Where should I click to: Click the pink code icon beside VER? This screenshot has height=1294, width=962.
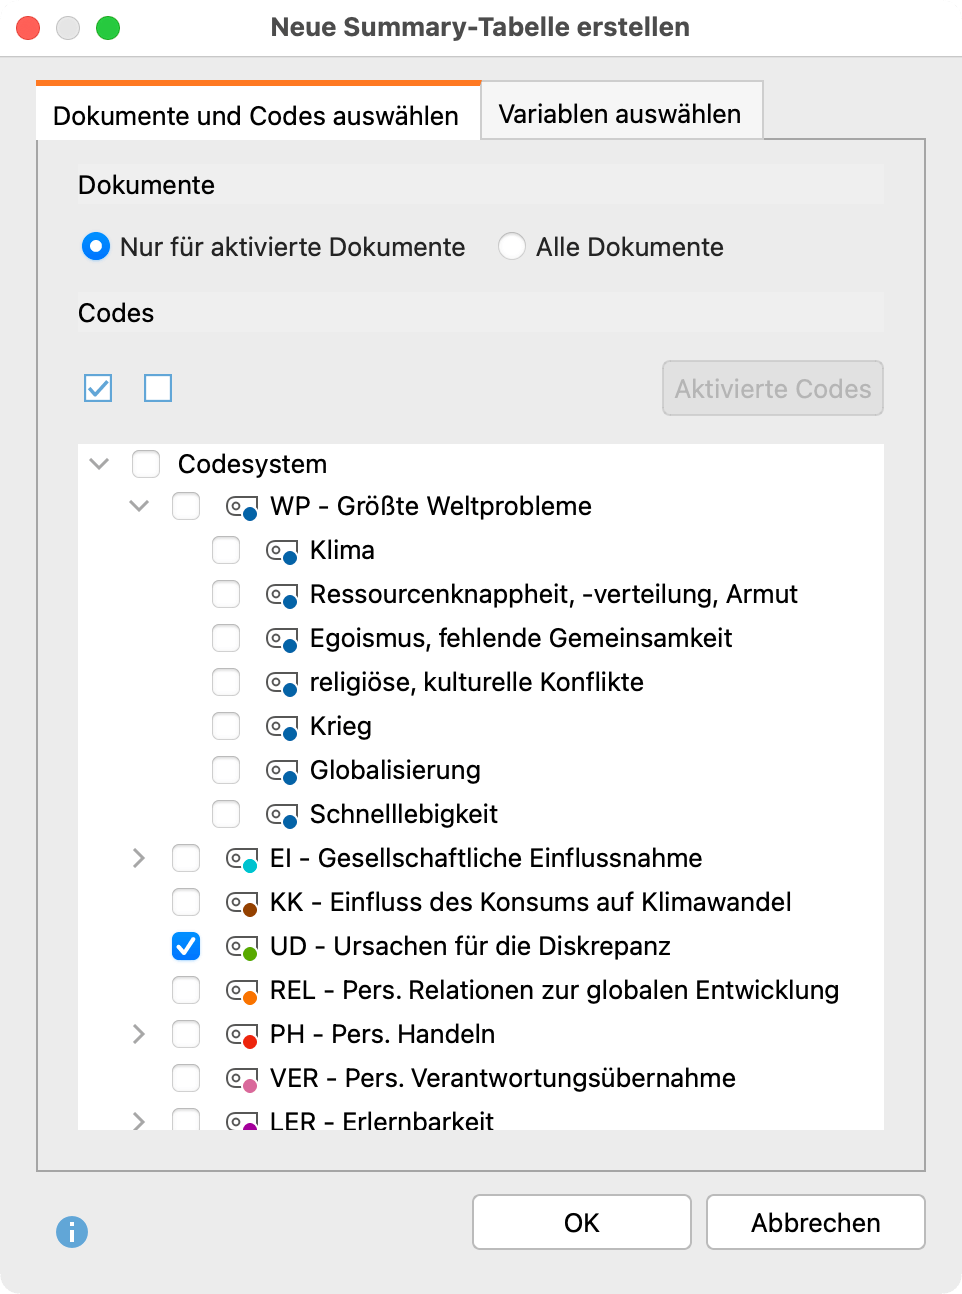pos(242,1079)
